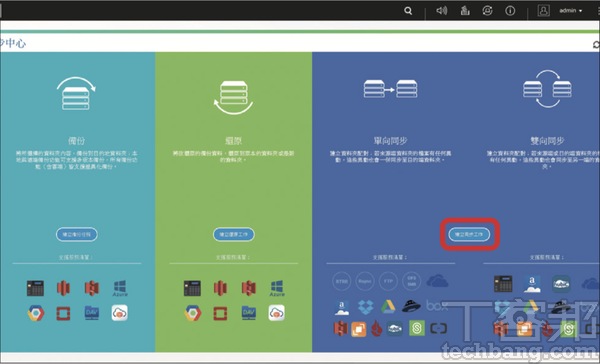Select NAS device icon in Backup panel
This screenshot has height=364, width=600.
pos(35,288)
